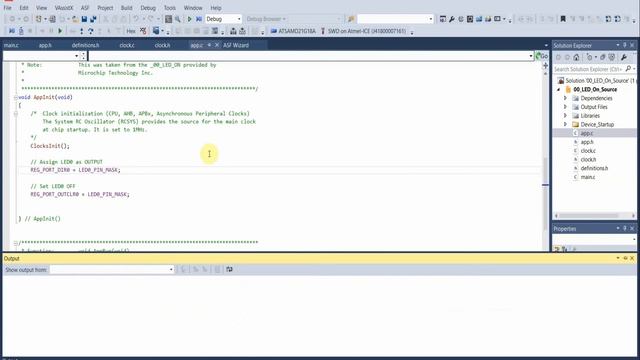This screenshot has width=640, height=360.
Task: Click the Go button in navigation bar
Action: (542, 56)
